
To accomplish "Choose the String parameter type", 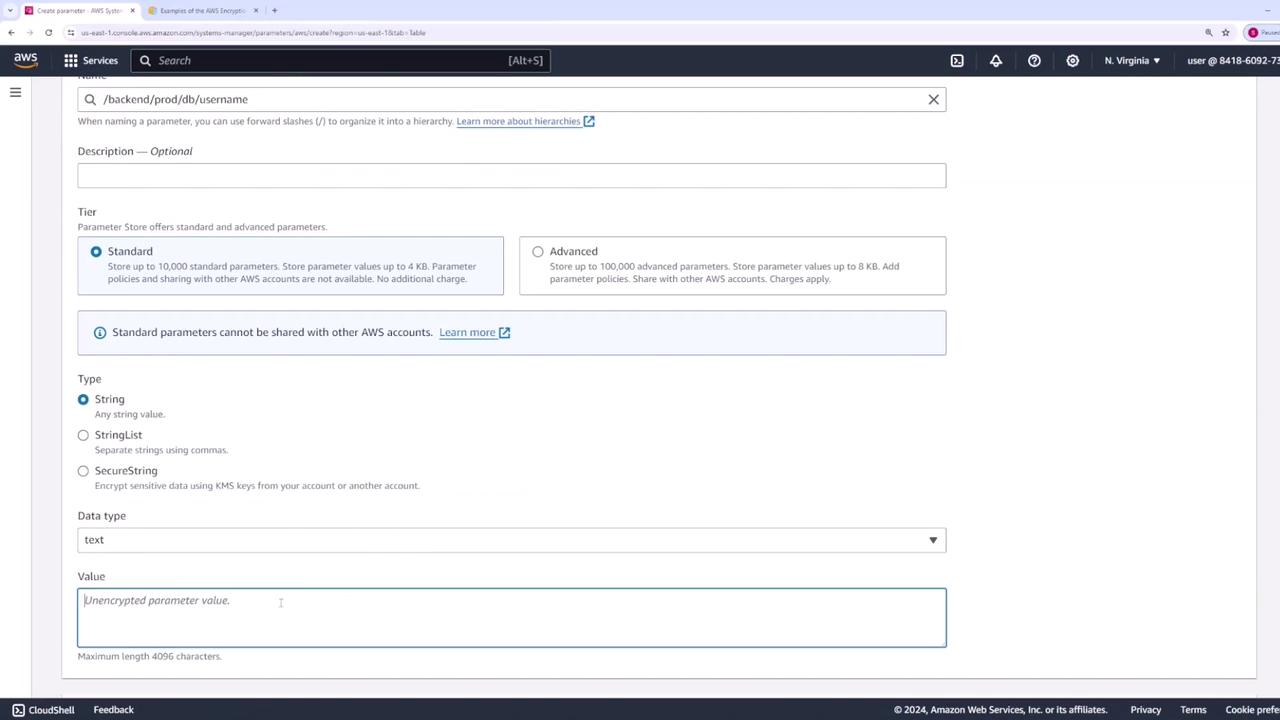I will pyautogui.click(x=83, y=399).
